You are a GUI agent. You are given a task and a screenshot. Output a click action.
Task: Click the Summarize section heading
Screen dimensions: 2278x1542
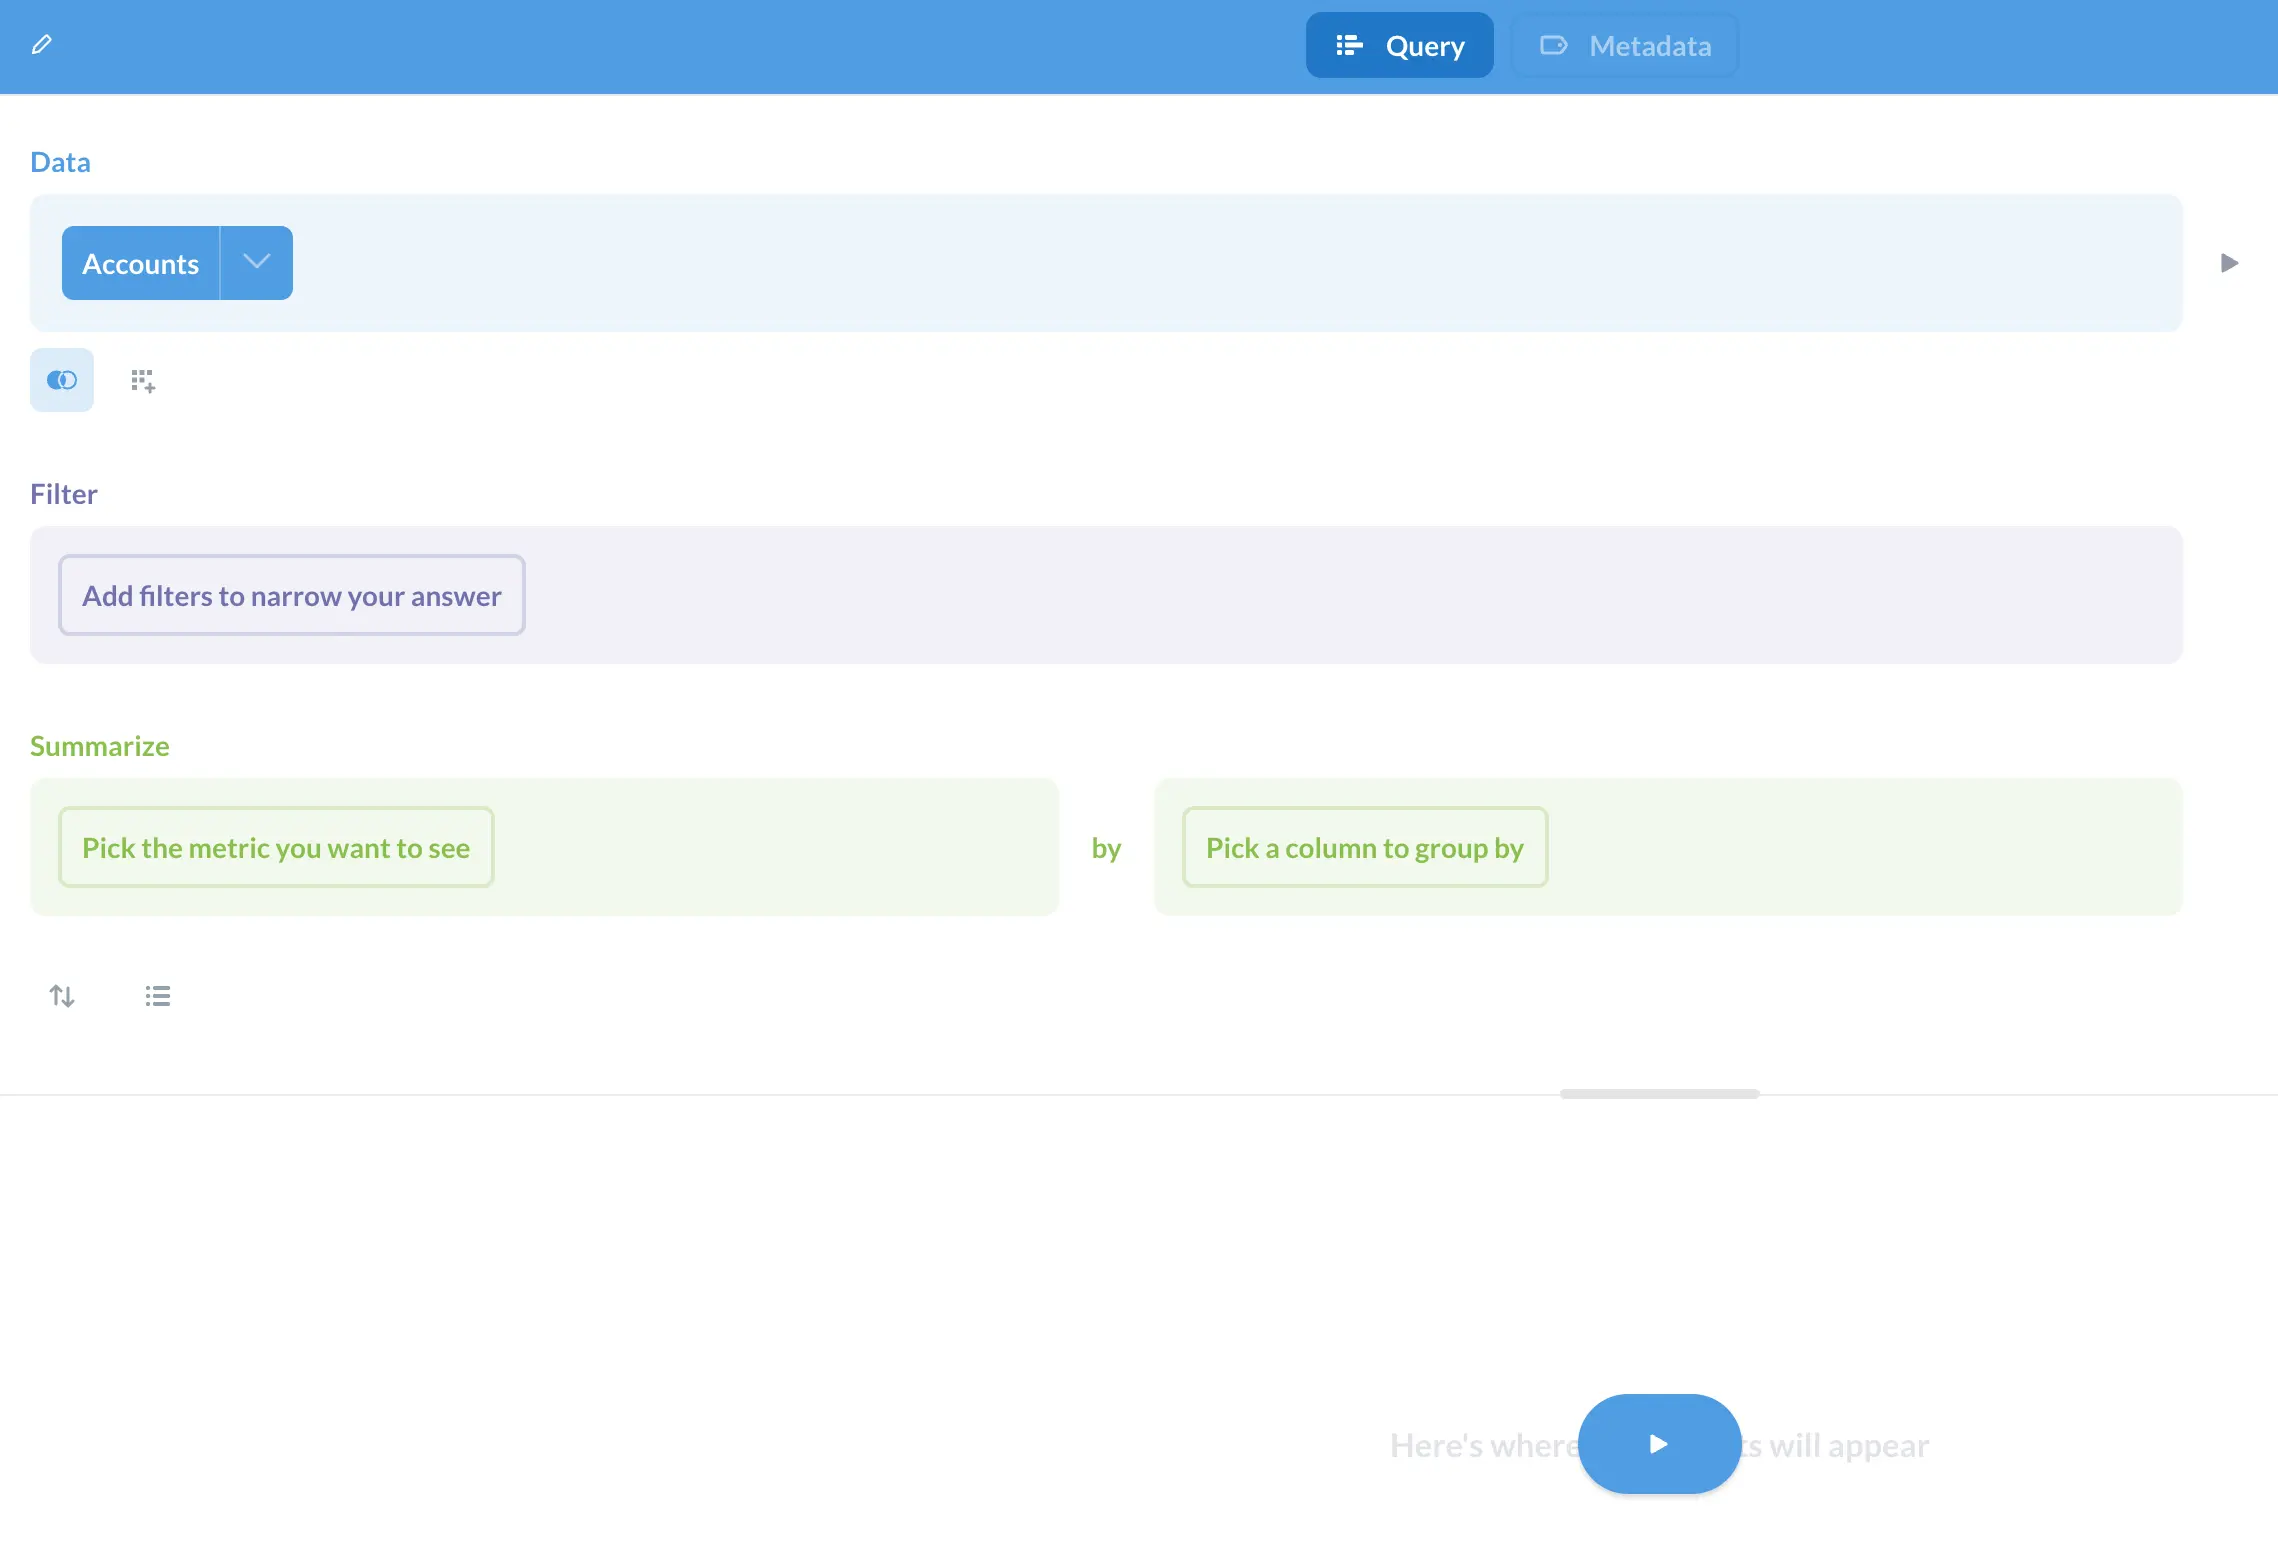click(x=100, y=746)
